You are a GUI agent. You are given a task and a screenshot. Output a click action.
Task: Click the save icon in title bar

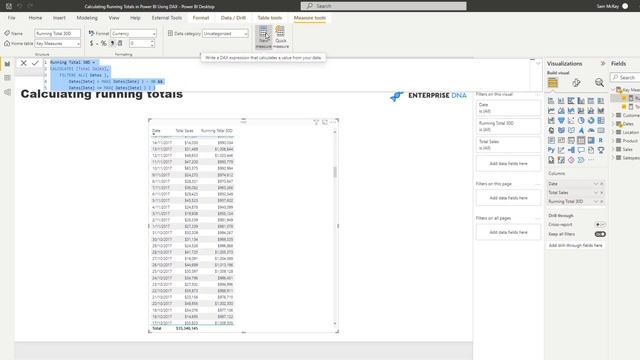(x=9, y=6)
